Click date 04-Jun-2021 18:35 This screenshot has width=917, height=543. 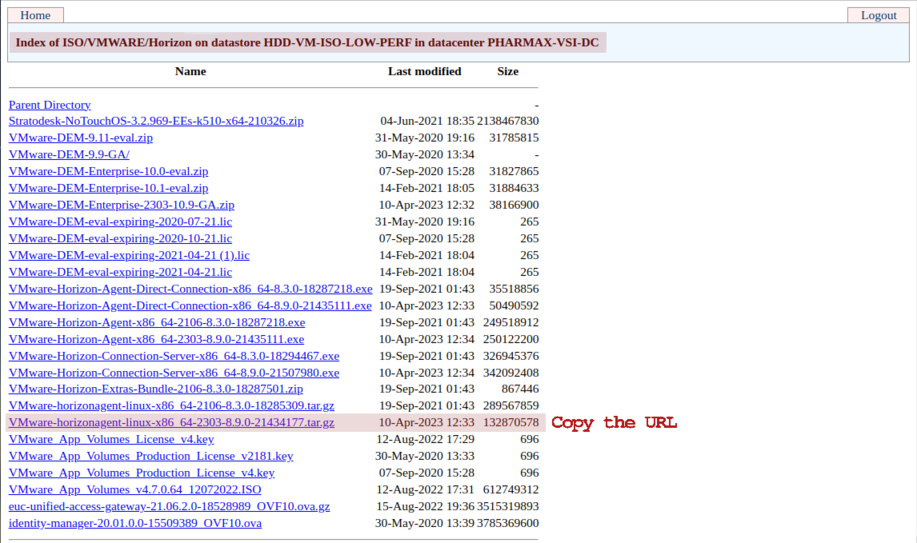tap(428, 121)
